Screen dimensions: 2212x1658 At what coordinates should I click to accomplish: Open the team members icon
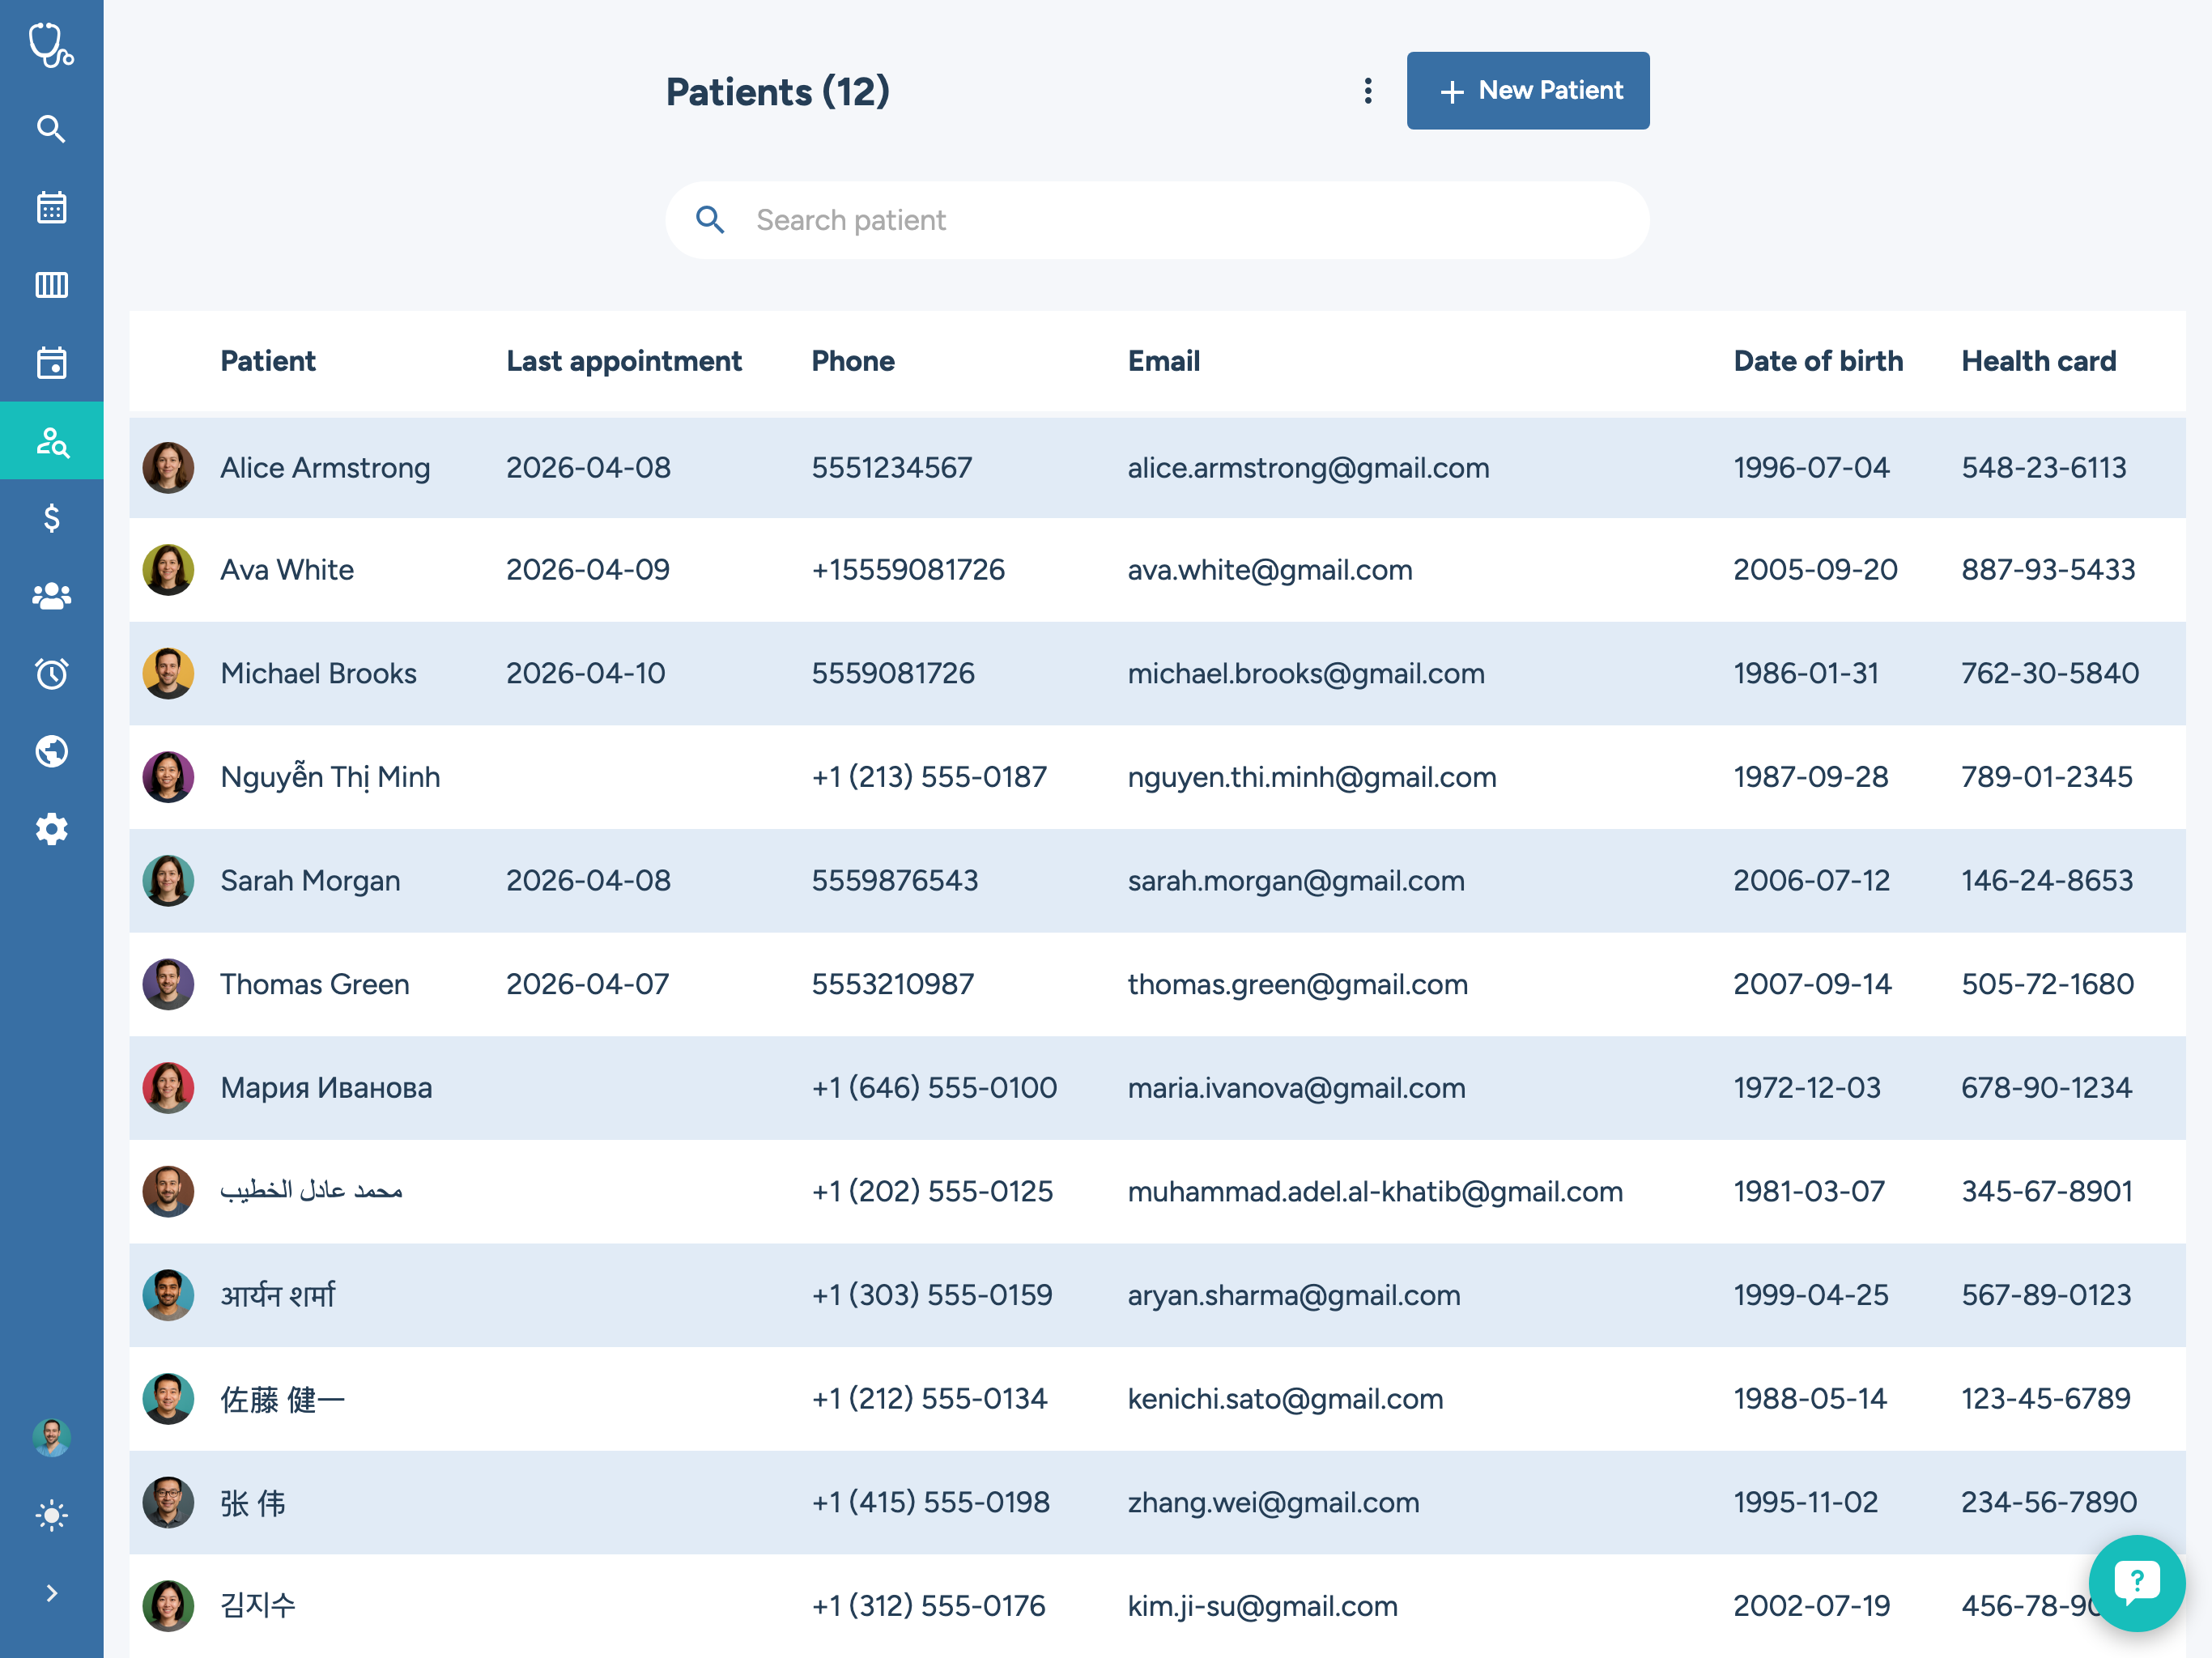51,596
